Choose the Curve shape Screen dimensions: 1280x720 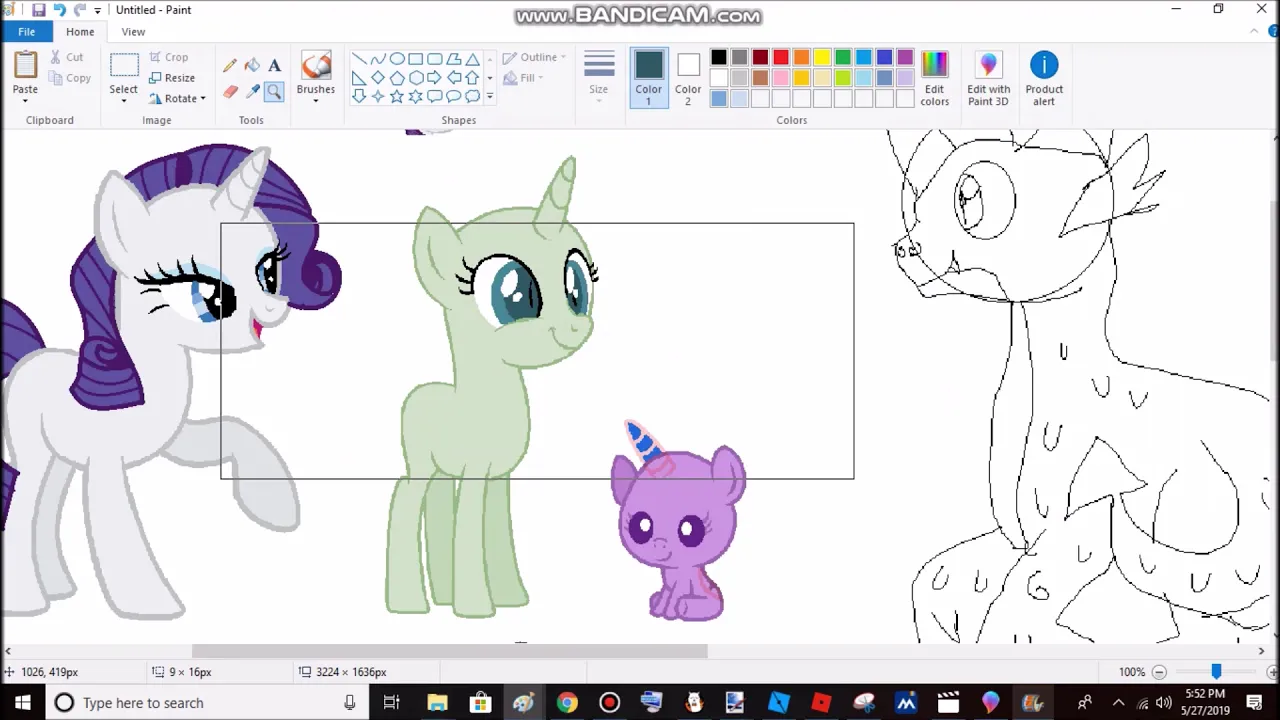pos(378,58)
